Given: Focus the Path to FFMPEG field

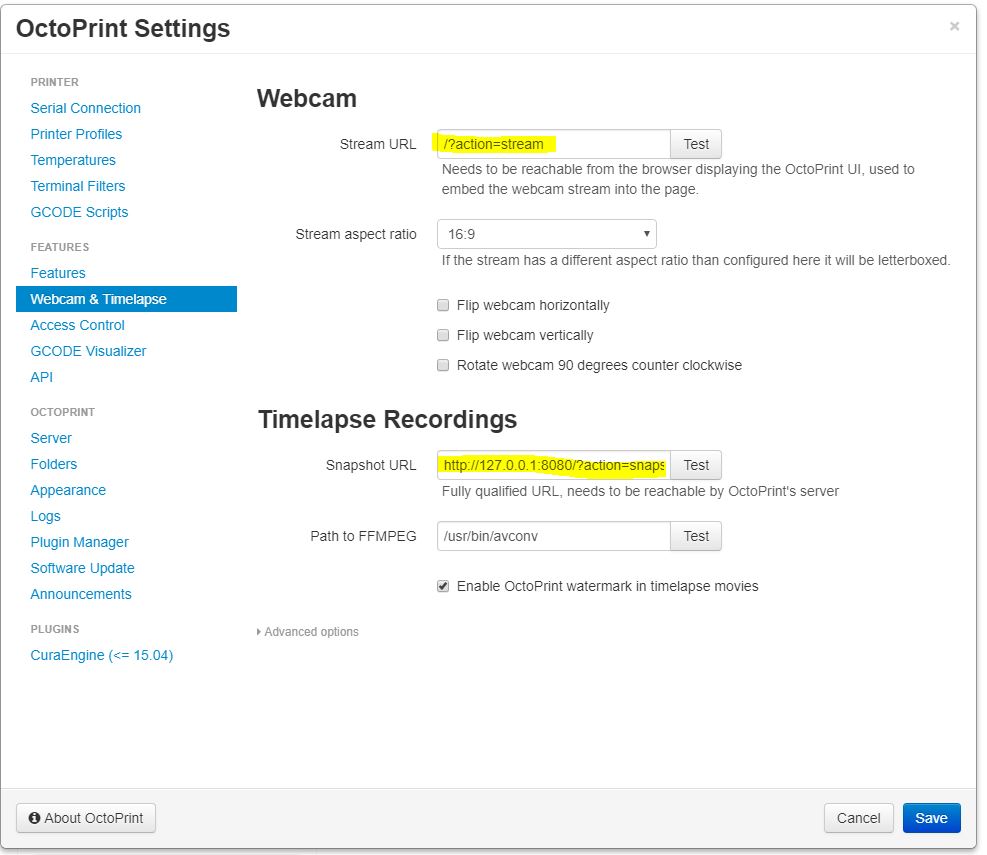Looking at the screenshot, I should [x=553, y=536].
